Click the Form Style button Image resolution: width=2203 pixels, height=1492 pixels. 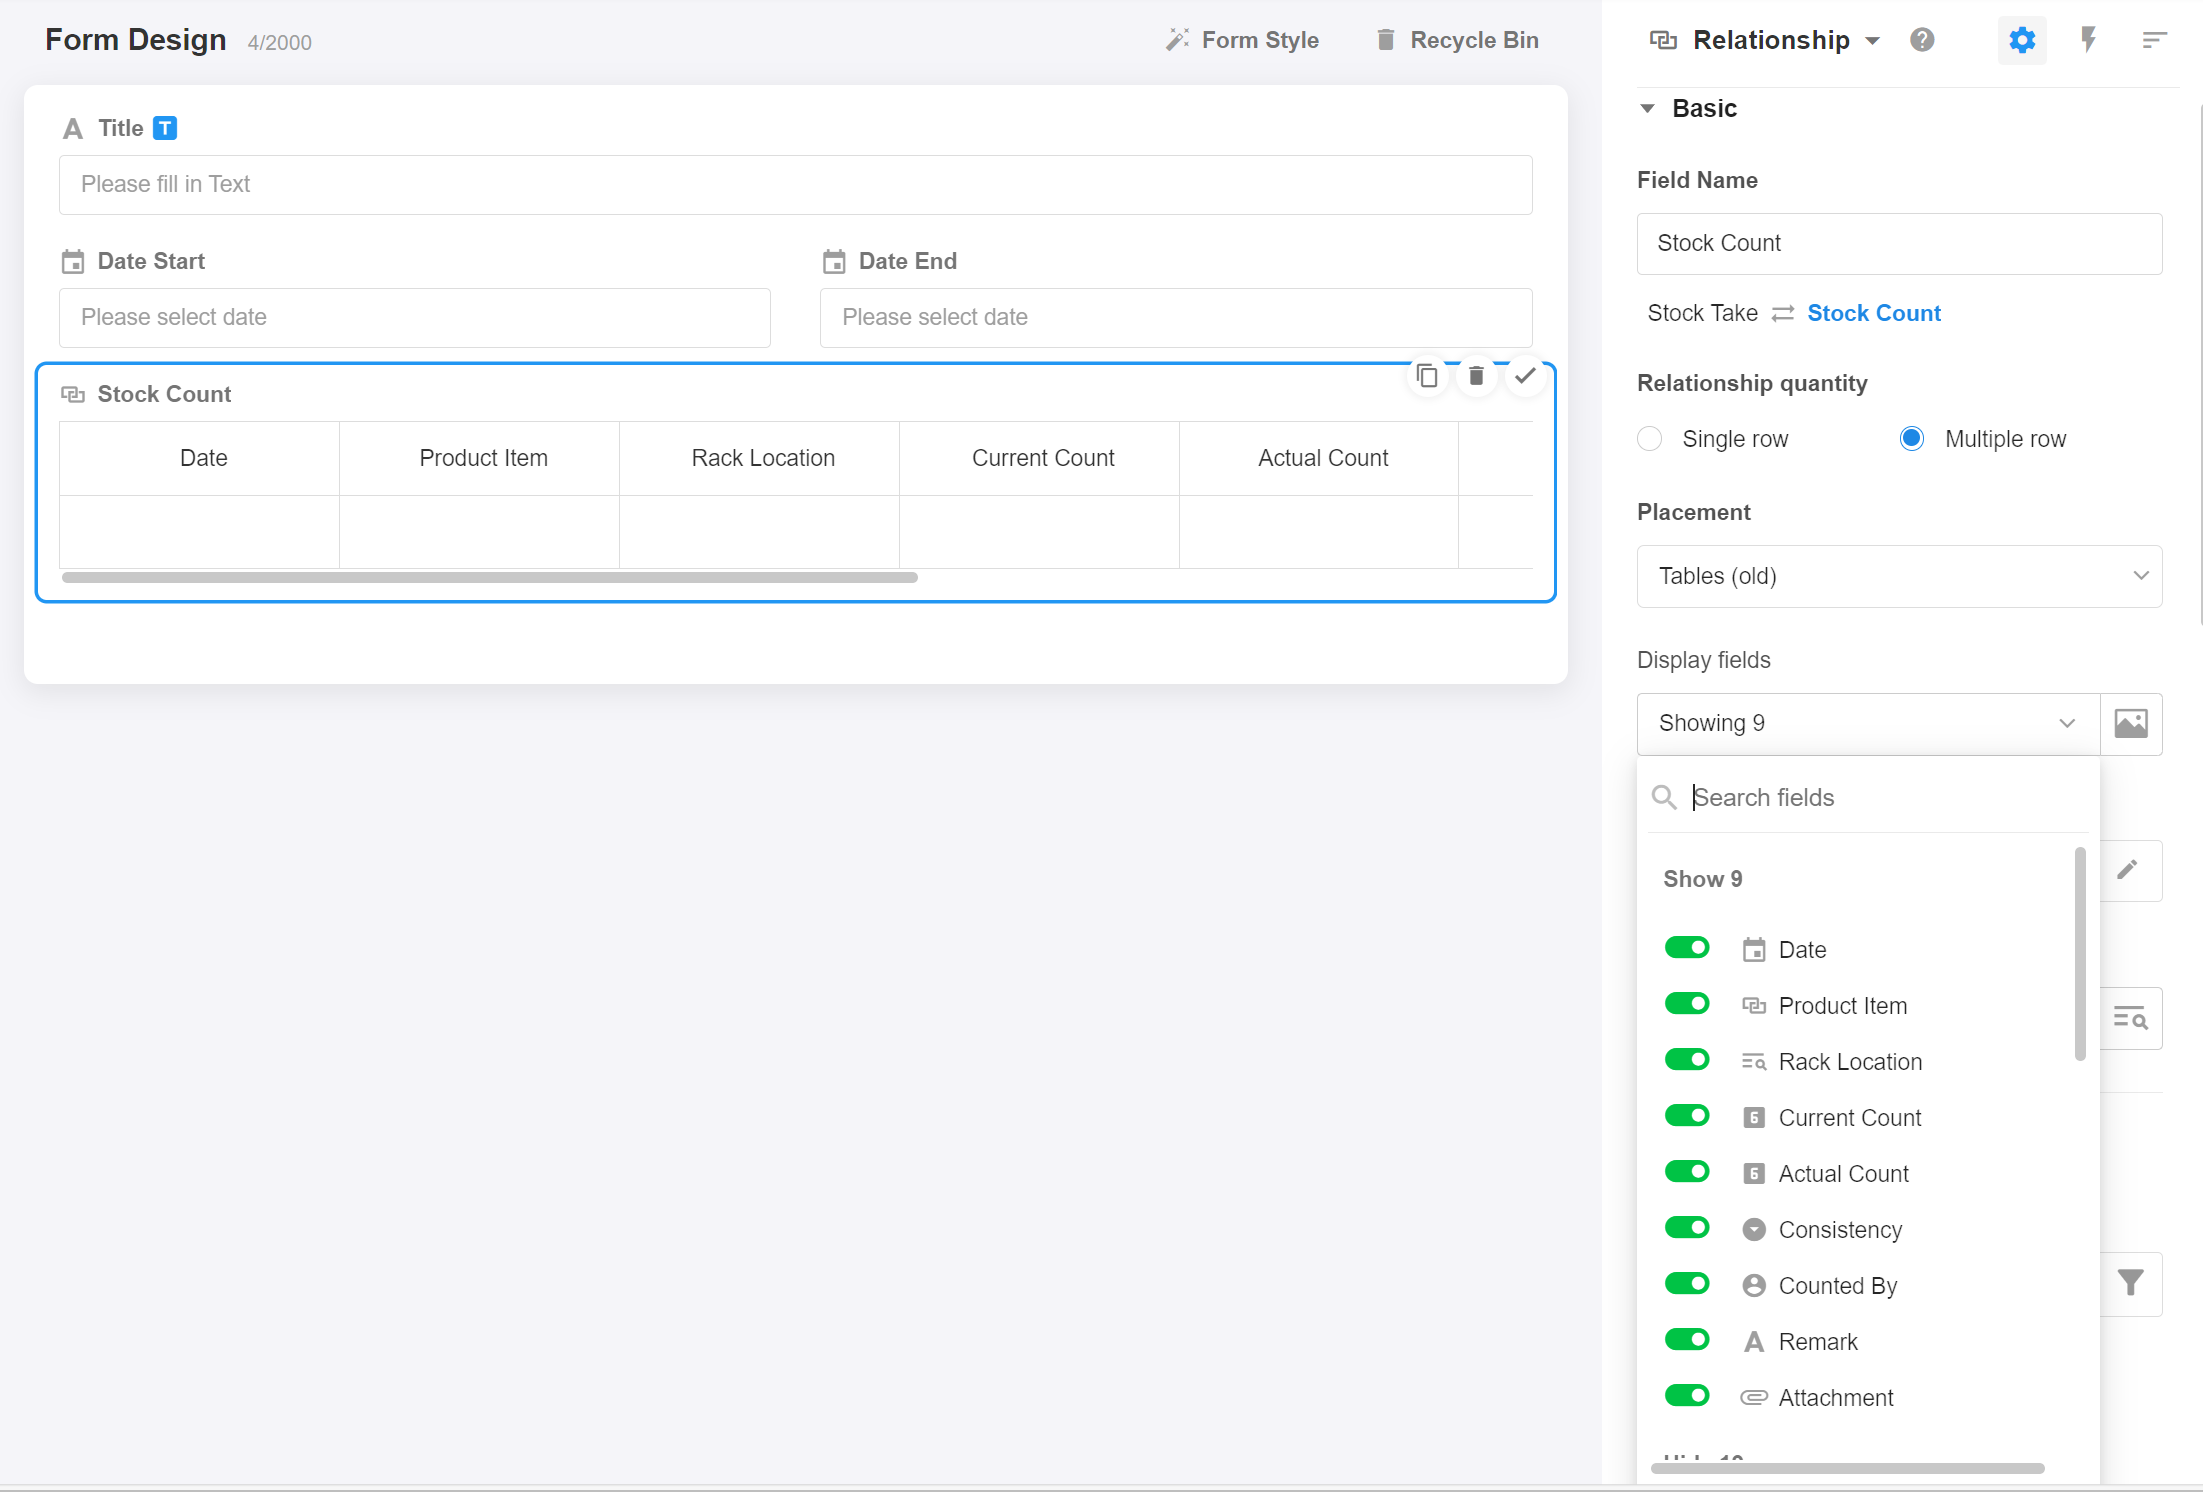pos(1242,40)
